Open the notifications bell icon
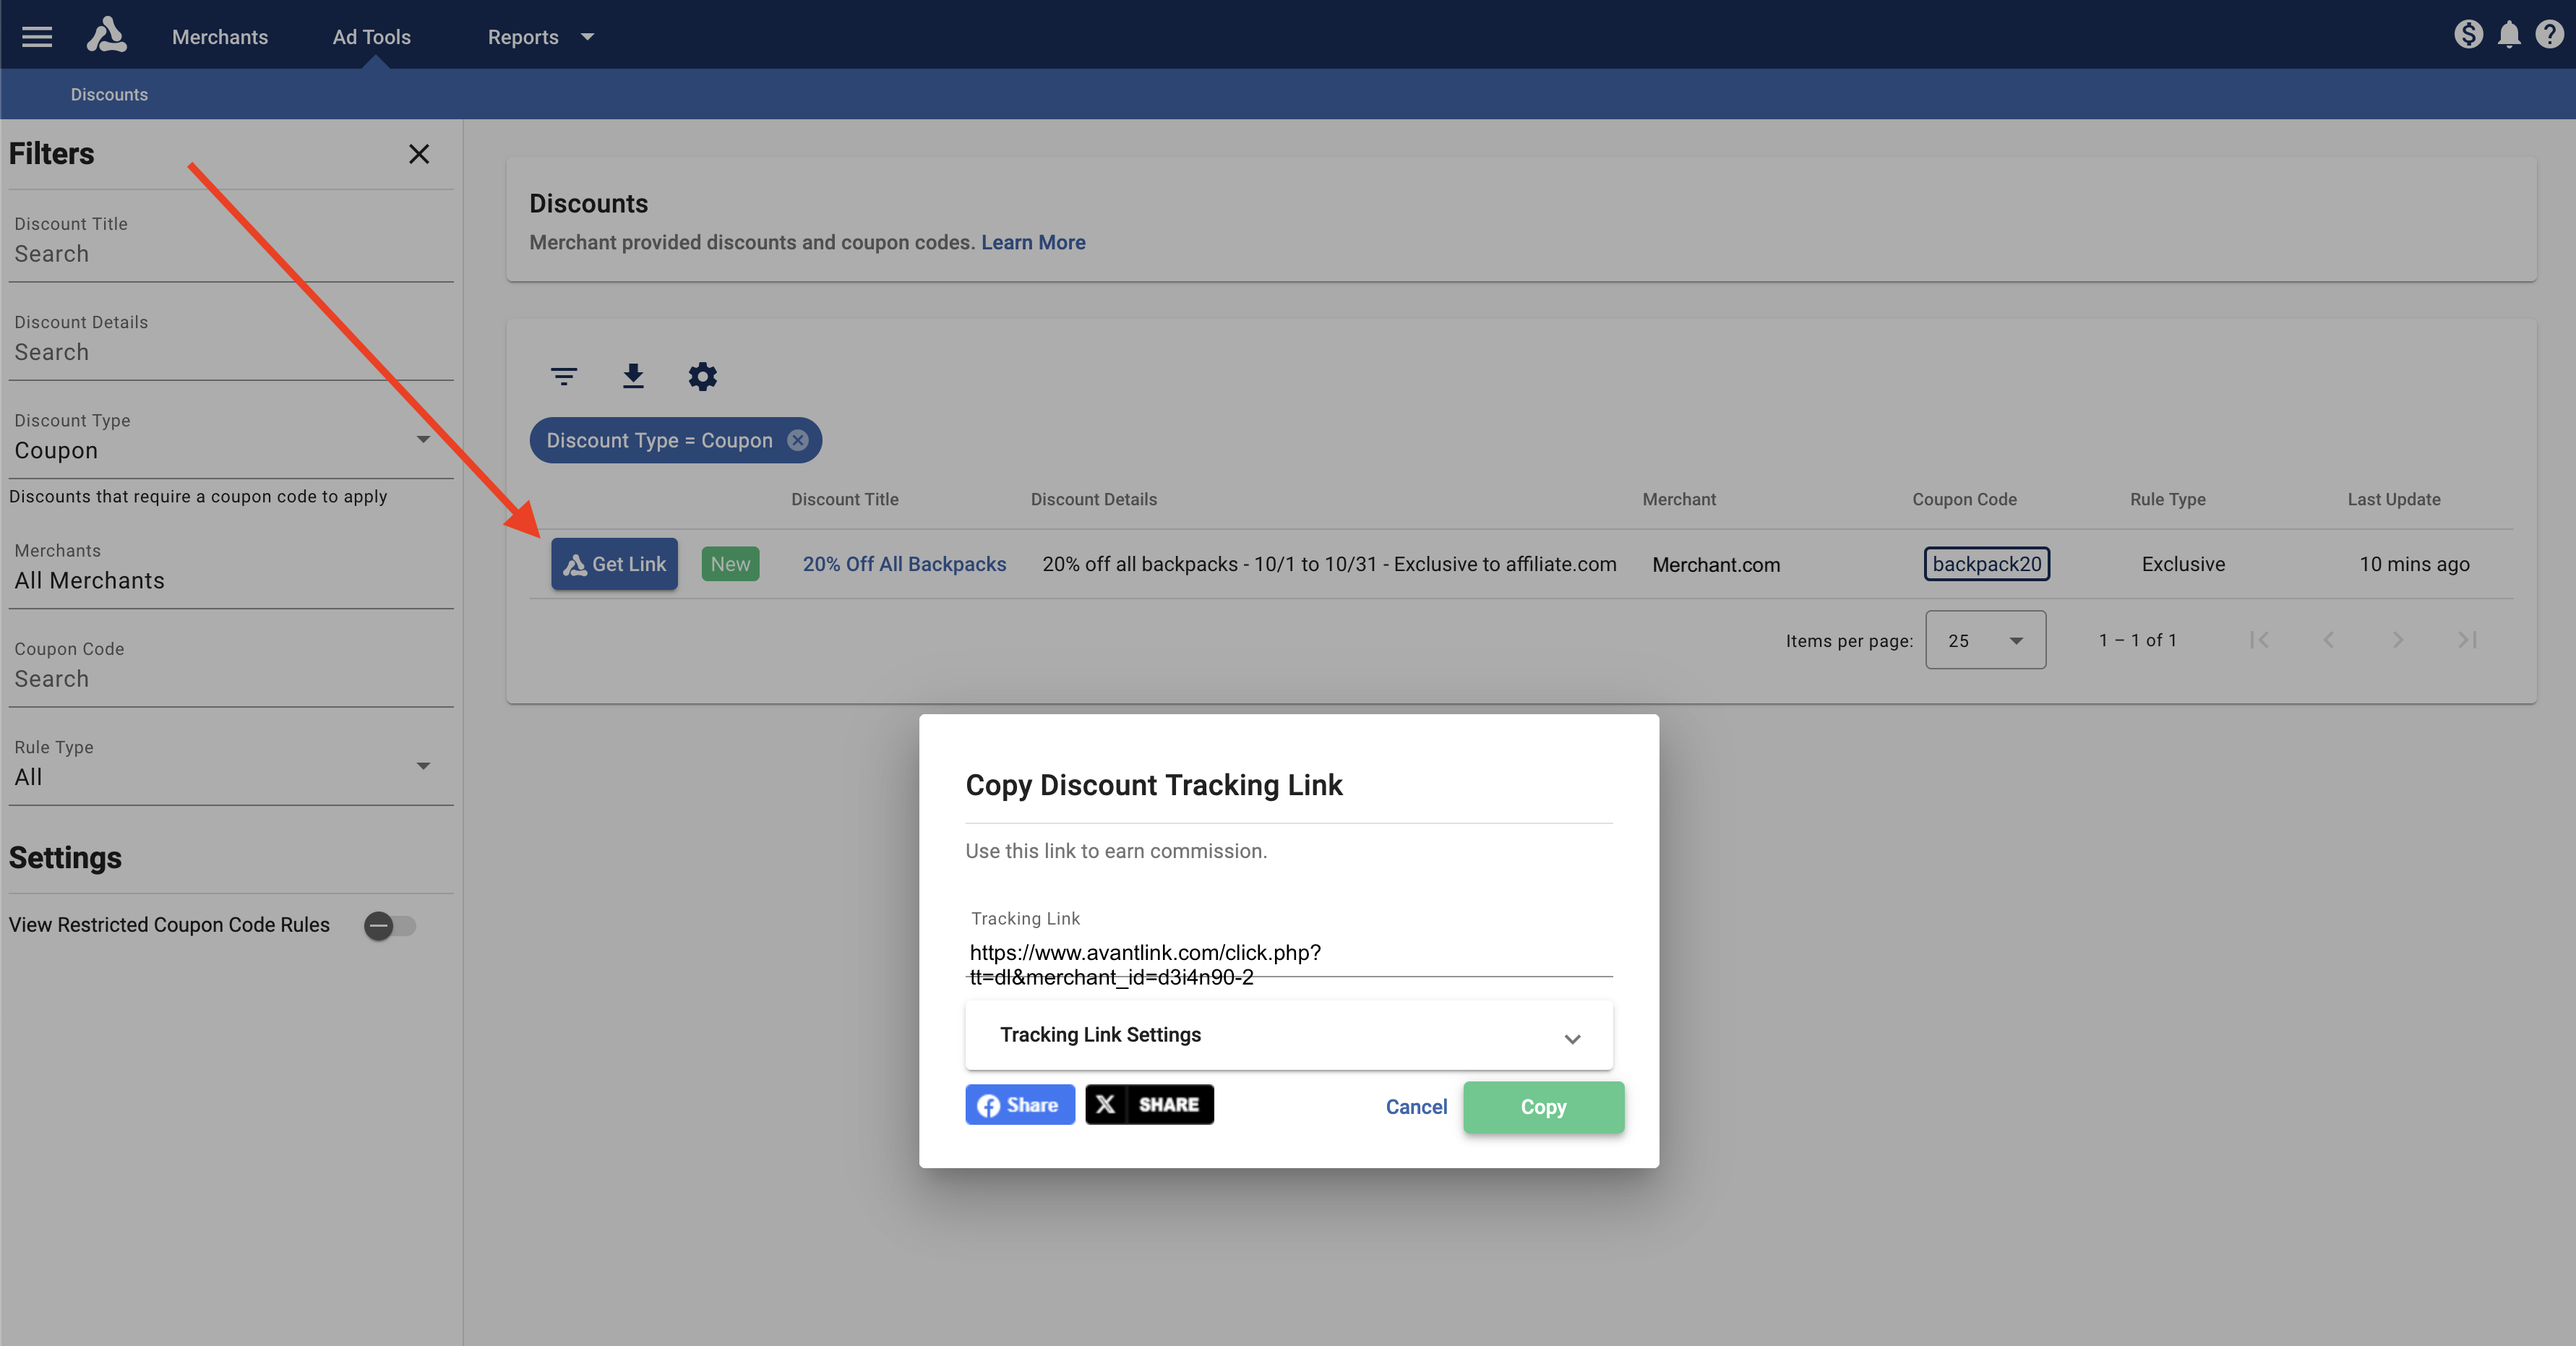This screenshot has width=2576, height=1346. tap(2508, 35)
